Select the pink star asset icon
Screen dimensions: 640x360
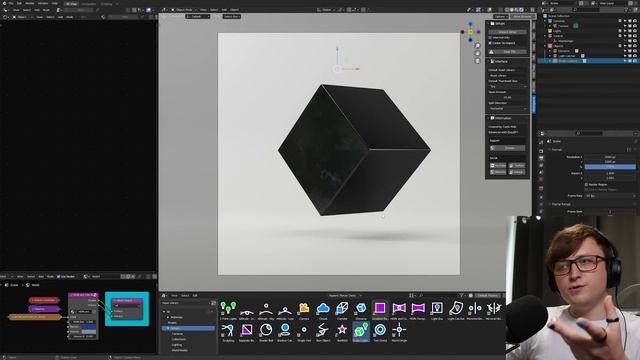[342, 331]
